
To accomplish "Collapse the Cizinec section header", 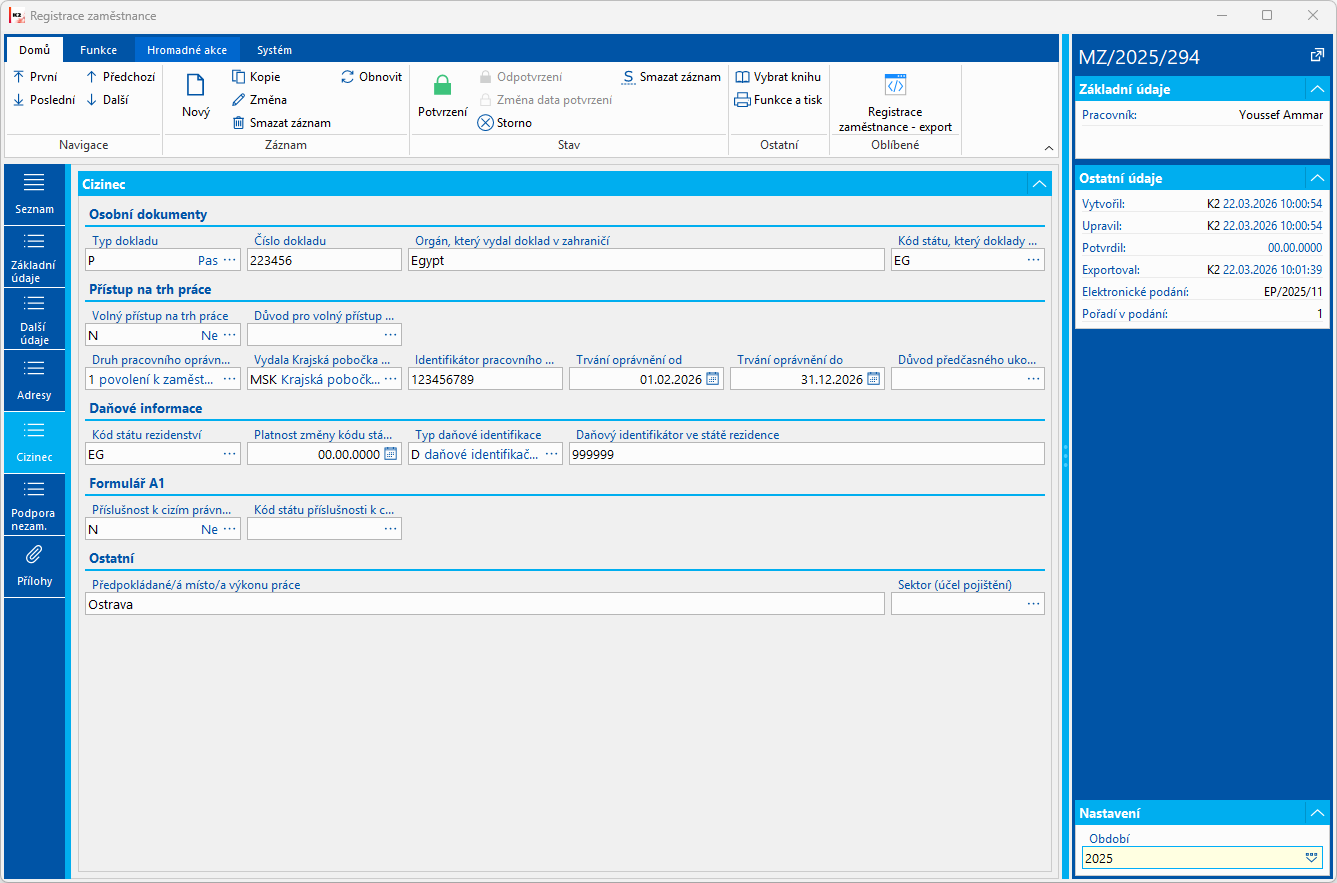I will pyautogui.click(x=1039, y=184).
